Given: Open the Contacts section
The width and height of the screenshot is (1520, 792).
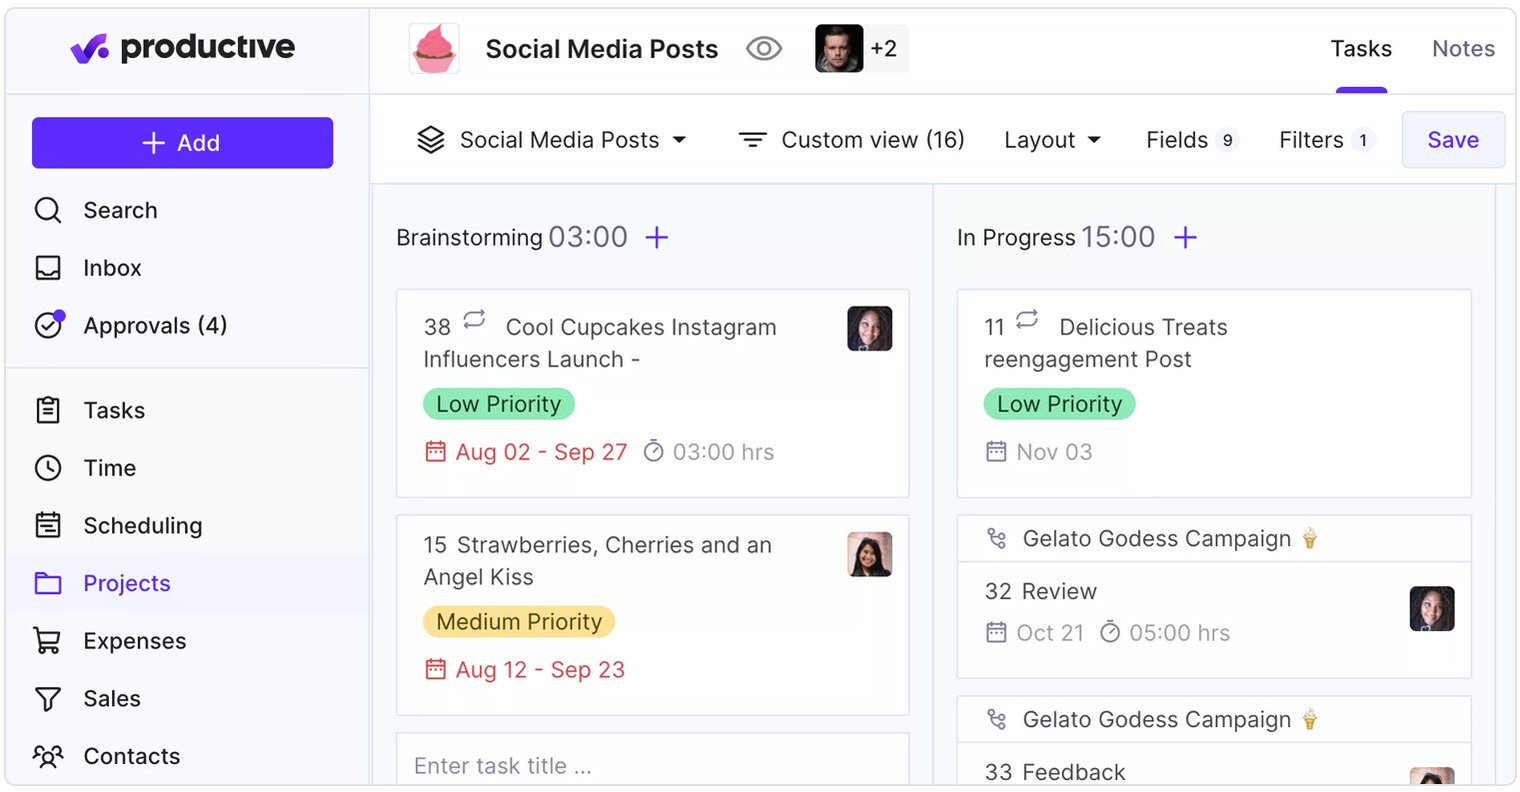Looking at the screenshot, I should point(48,757).
